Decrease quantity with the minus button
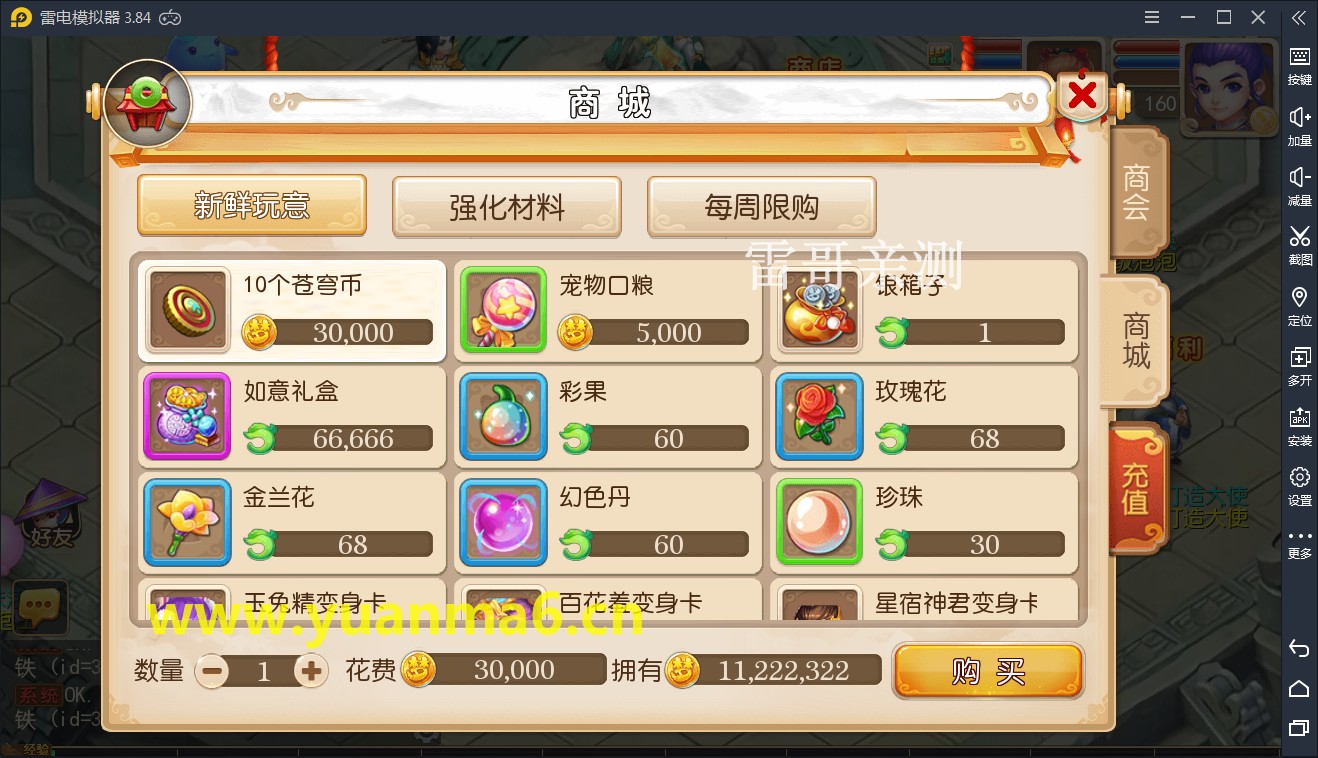This screenshot has height=758, width=1318. click(x=213, y=670)
